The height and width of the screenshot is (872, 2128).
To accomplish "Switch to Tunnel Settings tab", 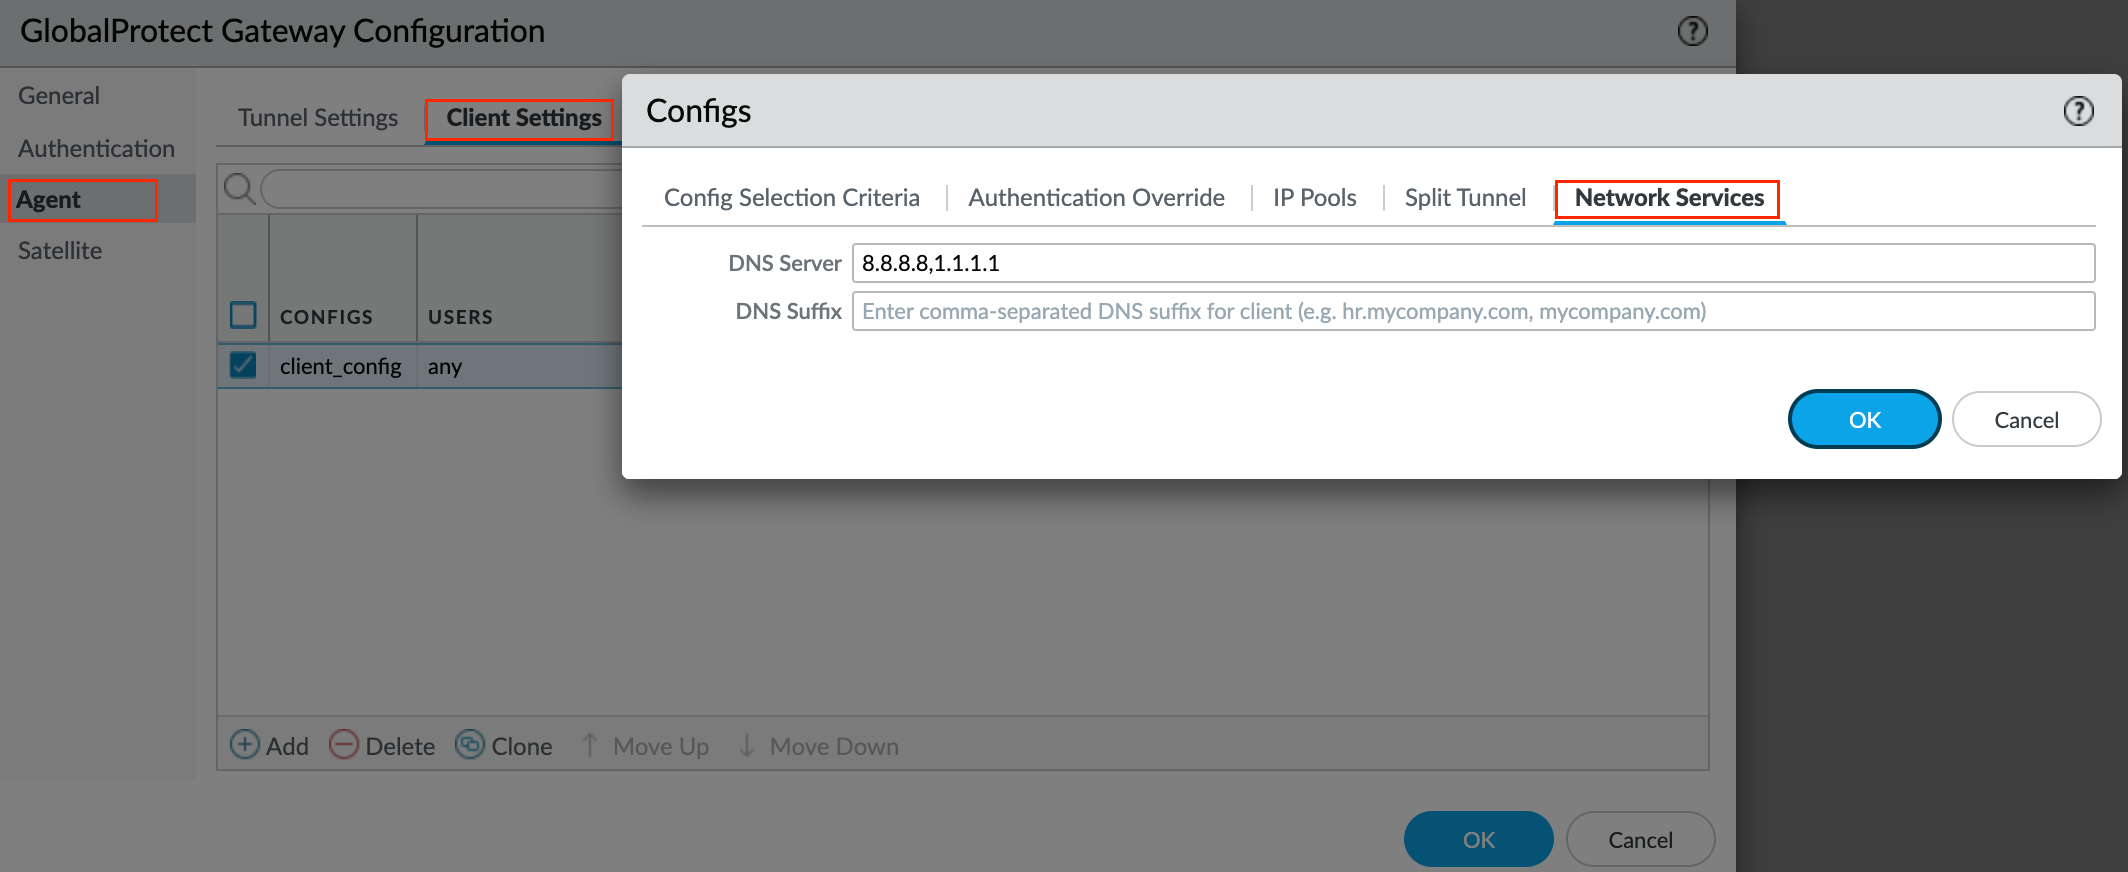I will 318,118.
